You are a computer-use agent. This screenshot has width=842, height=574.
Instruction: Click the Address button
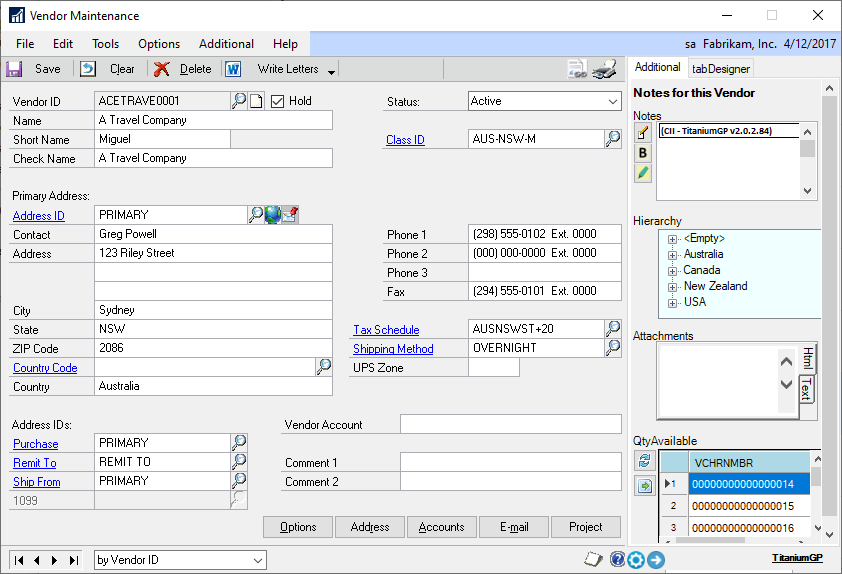[370, 527]
